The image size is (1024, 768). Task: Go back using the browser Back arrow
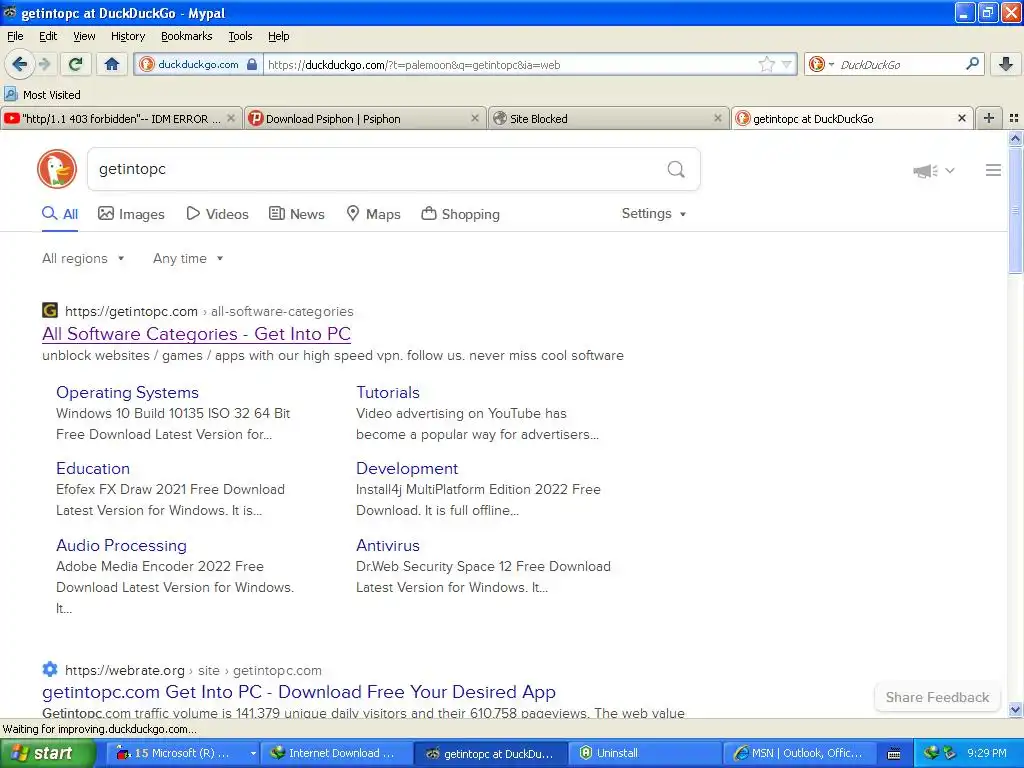pyautogui.click(x=19, y=64)
